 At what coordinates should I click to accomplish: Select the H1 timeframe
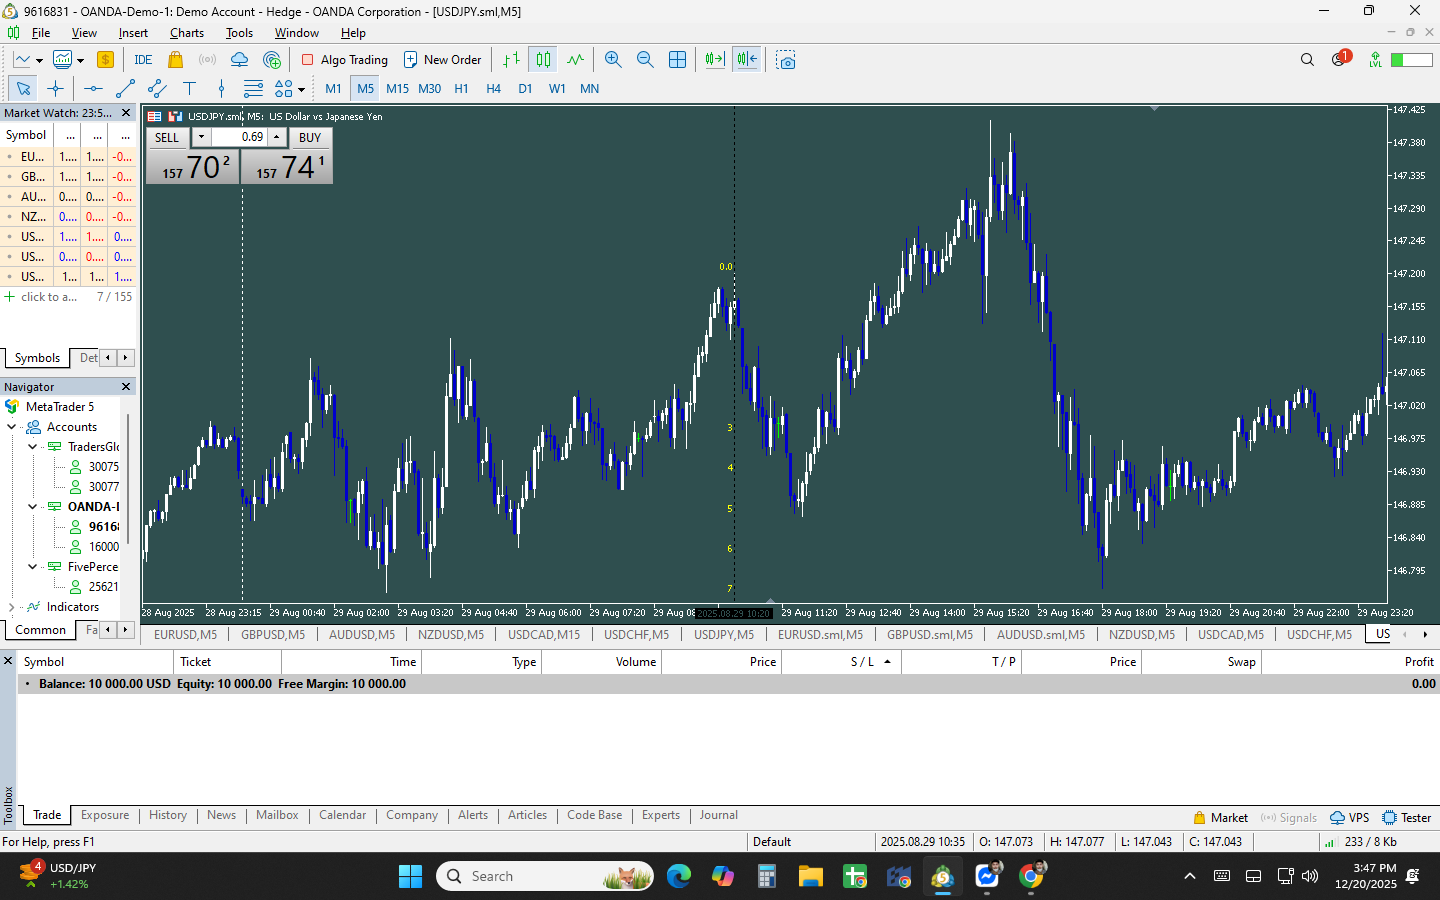461,89
